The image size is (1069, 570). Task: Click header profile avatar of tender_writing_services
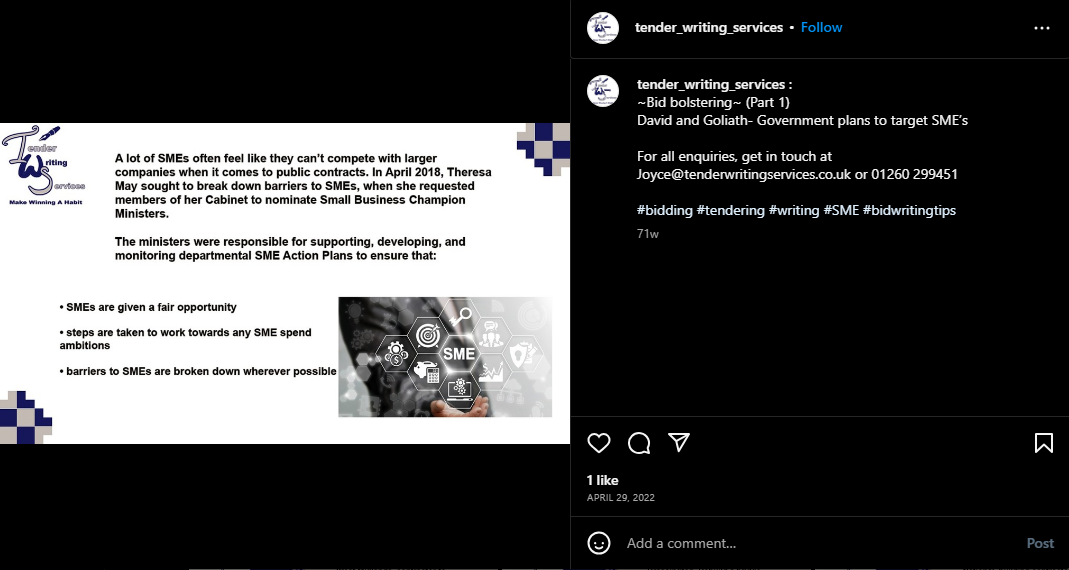tap(603, 28)
